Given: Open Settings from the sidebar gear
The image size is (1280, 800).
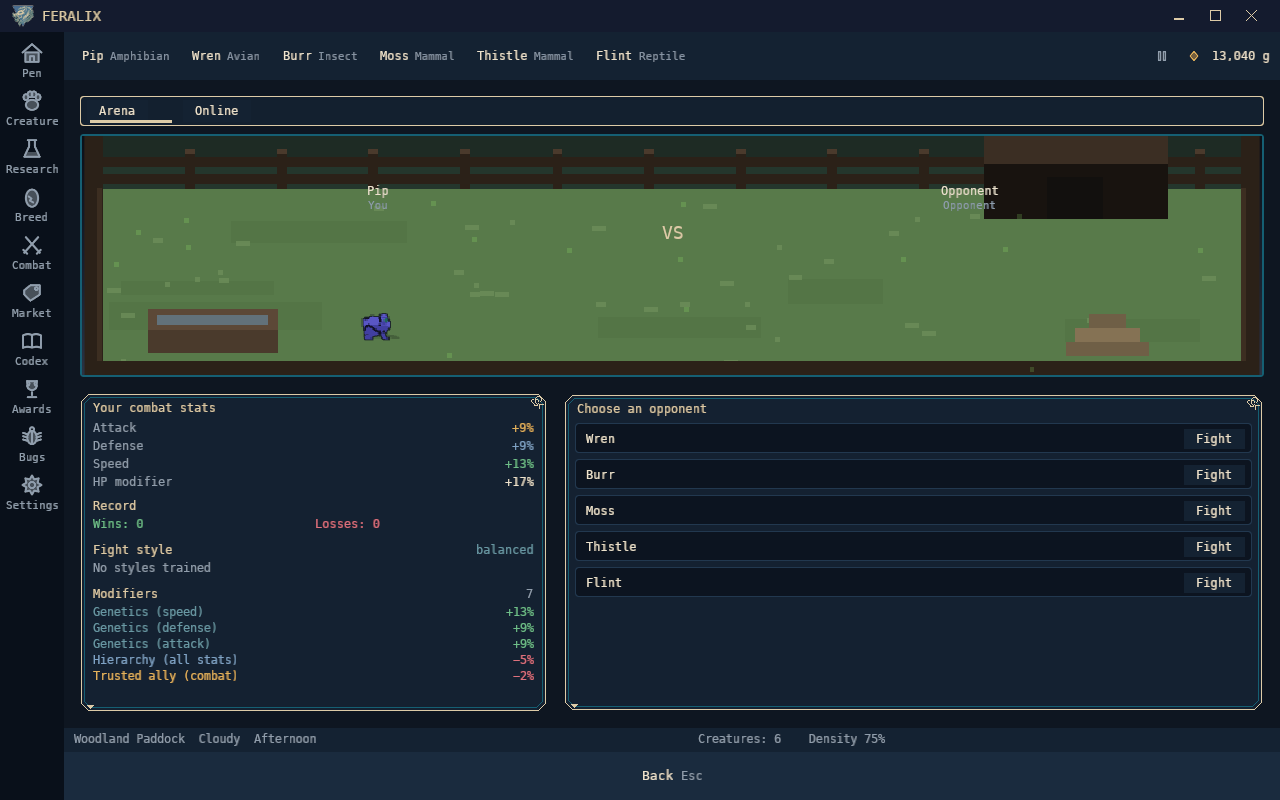Looking at the screenshot, I should click(32, 492).
